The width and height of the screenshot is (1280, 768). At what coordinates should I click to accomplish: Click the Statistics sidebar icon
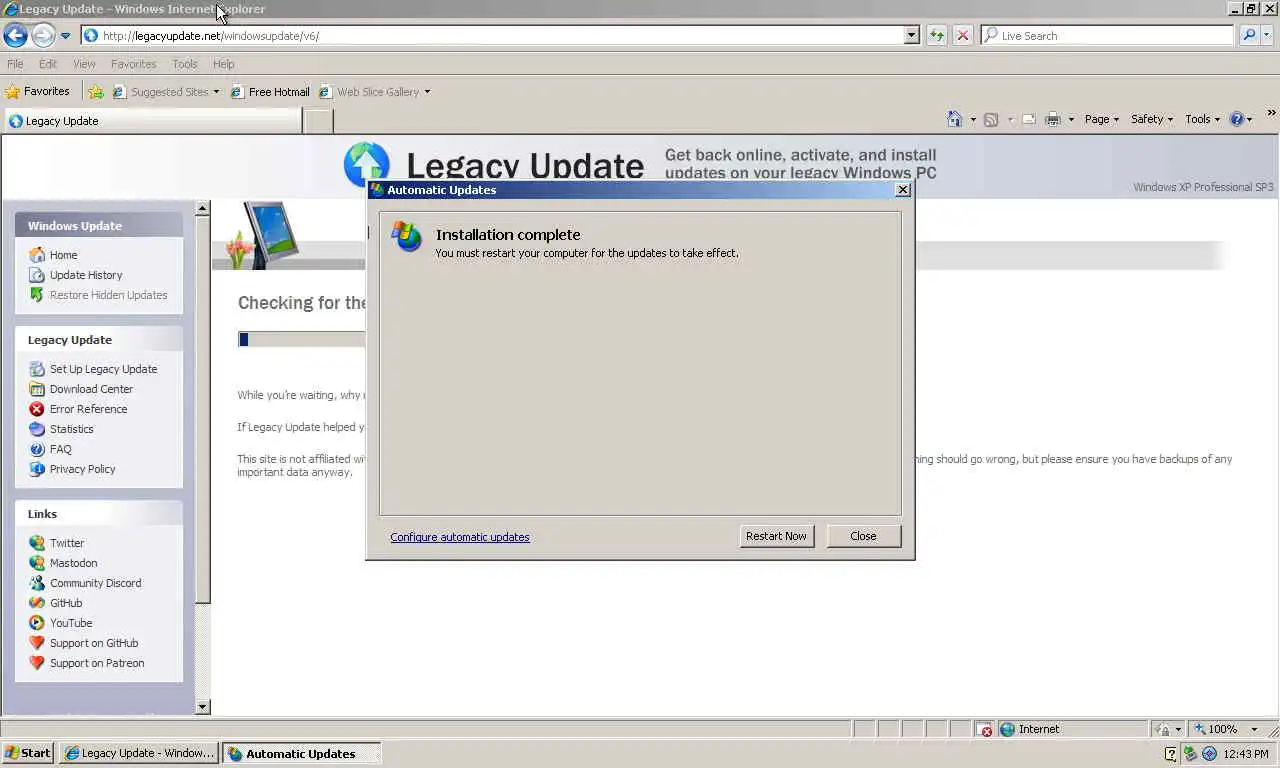coord(37,429)
